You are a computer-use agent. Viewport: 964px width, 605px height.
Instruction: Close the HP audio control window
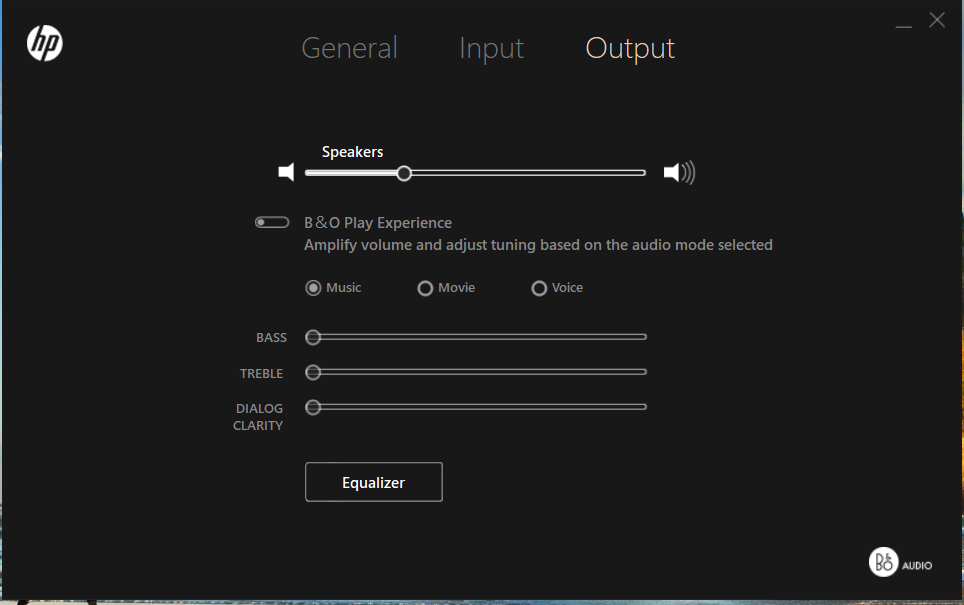click(937, 20)
